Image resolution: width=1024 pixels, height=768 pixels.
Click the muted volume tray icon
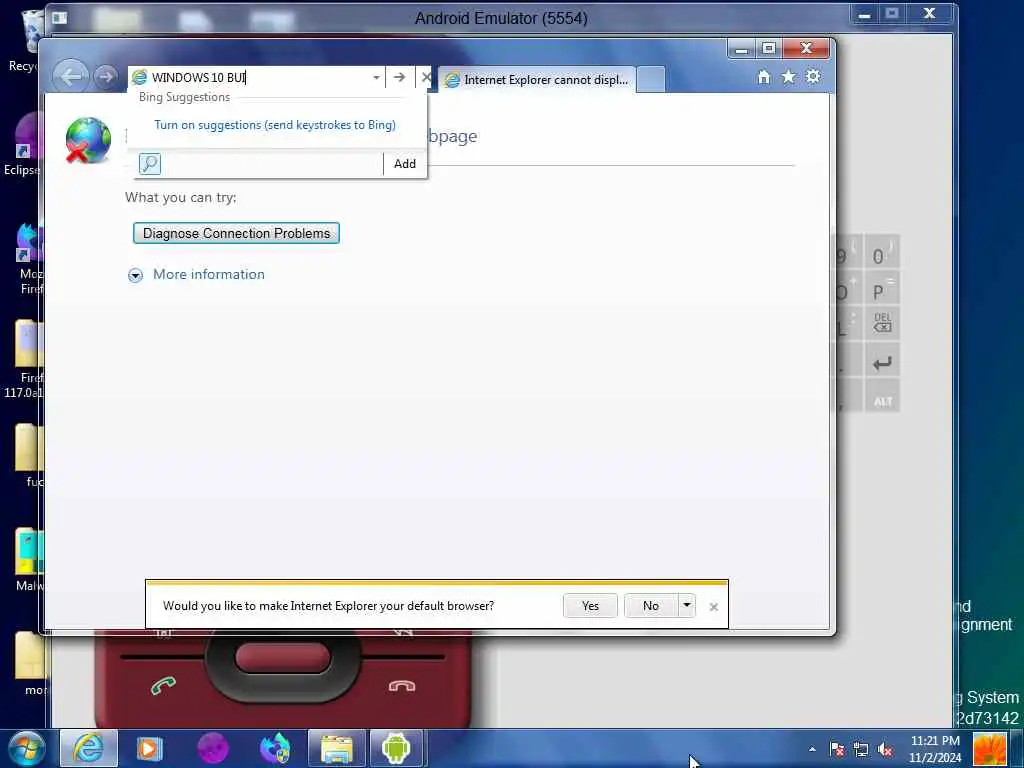(x=885, y=749)
